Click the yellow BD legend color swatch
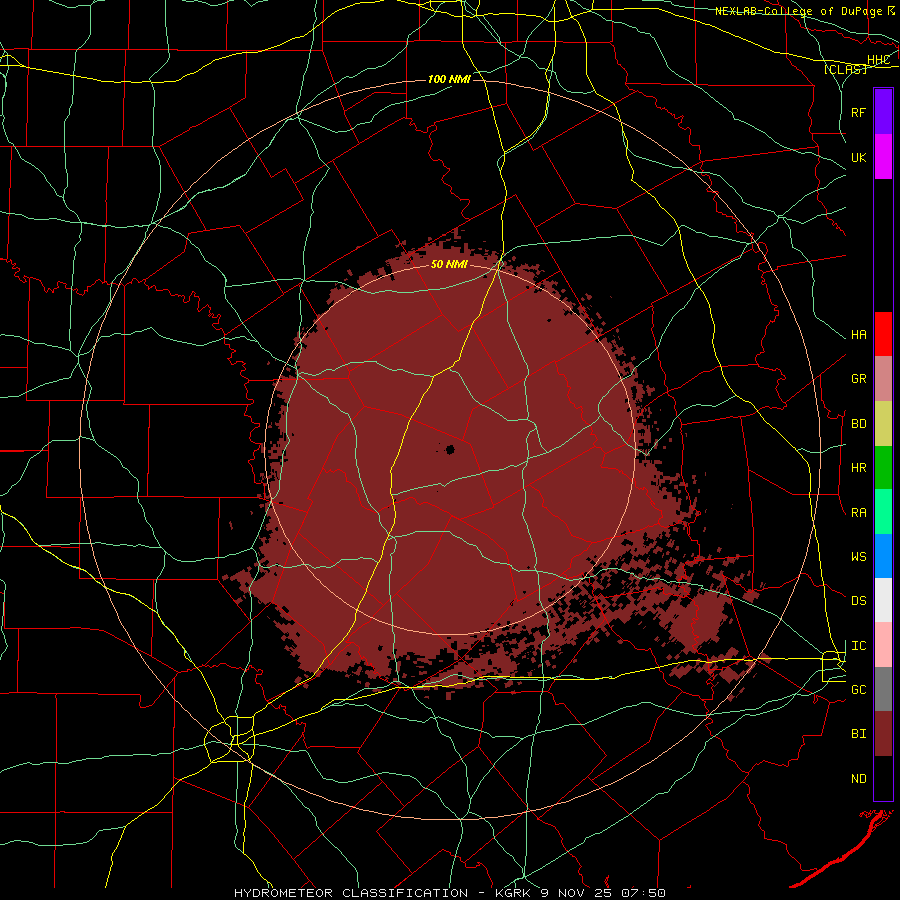The width and height of the screenshot is (900, 900). click(x=883, y=424)
